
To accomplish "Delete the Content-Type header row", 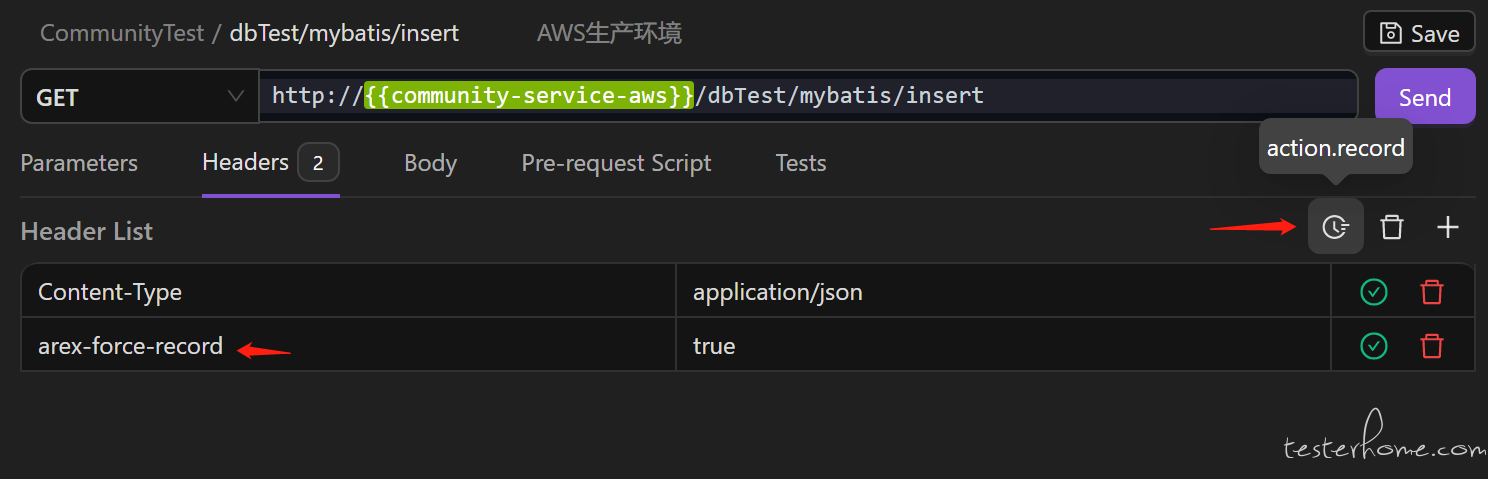I will pyautogui.click(x=1432, y=292).
